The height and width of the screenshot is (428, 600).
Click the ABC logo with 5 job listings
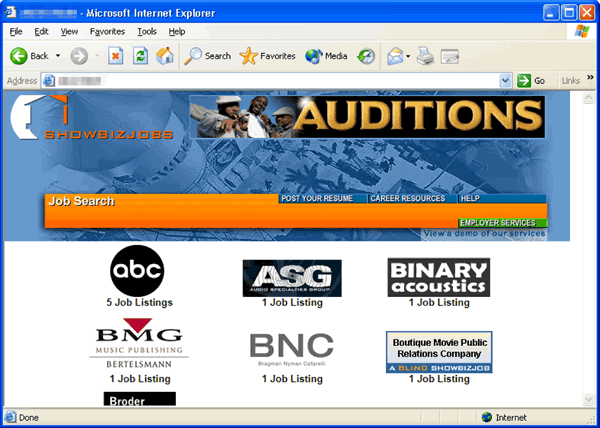(137, 268)
